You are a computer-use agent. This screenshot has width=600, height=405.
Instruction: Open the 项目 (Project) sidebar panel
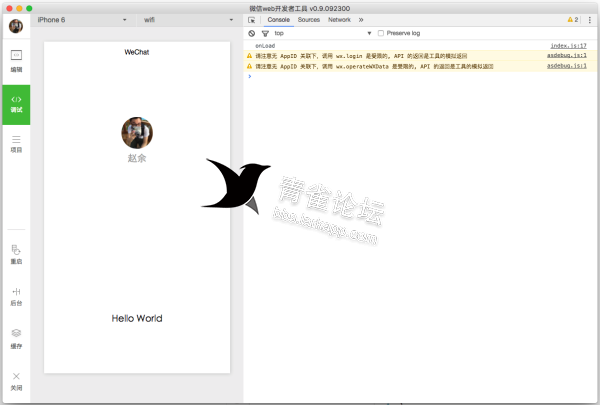[16, 144]
